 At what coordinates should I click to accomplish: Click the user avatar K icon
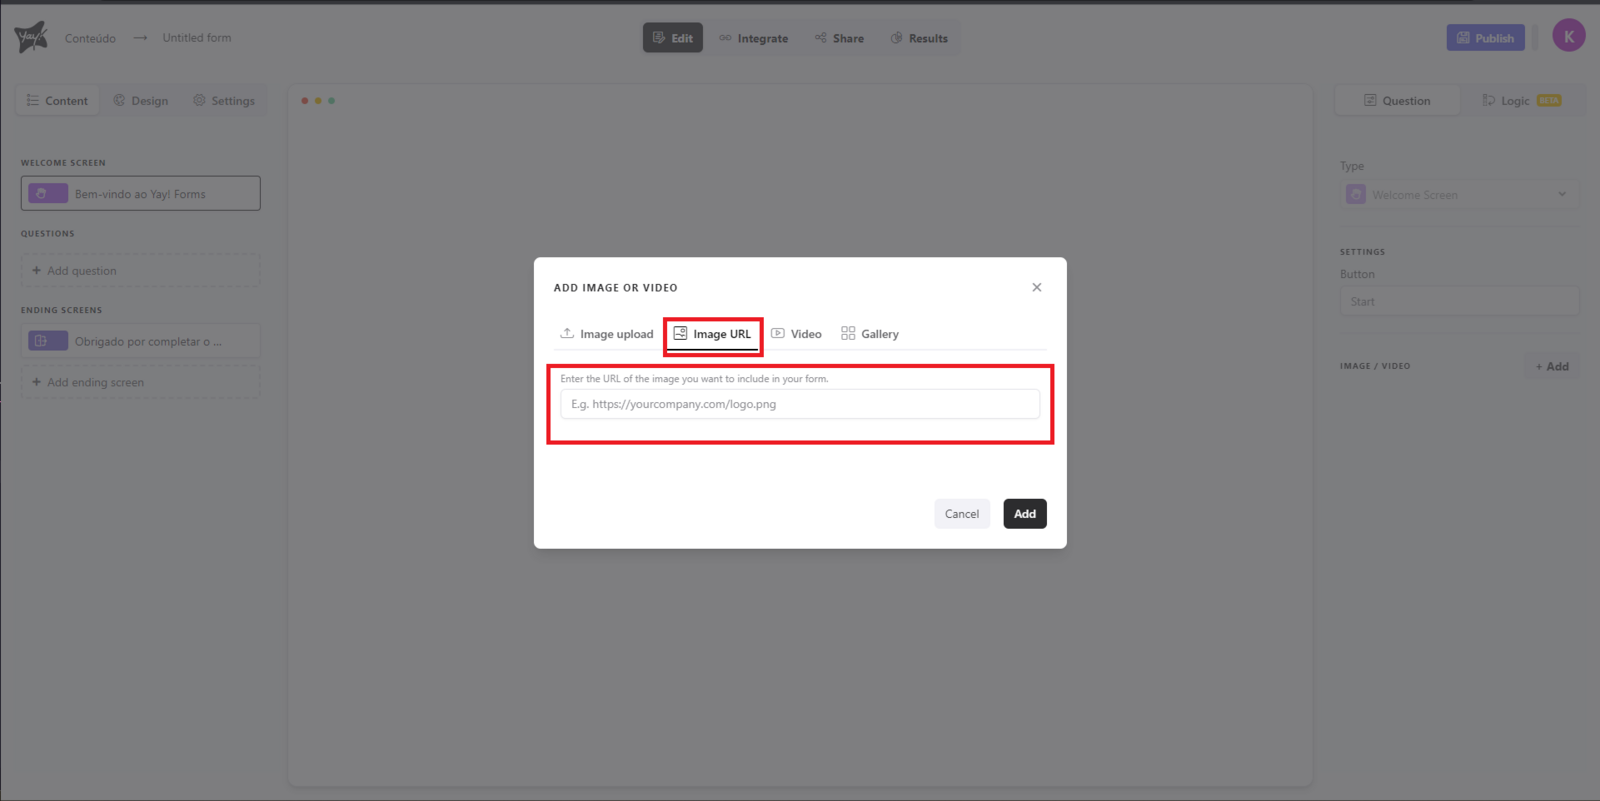click(1568, 36)
